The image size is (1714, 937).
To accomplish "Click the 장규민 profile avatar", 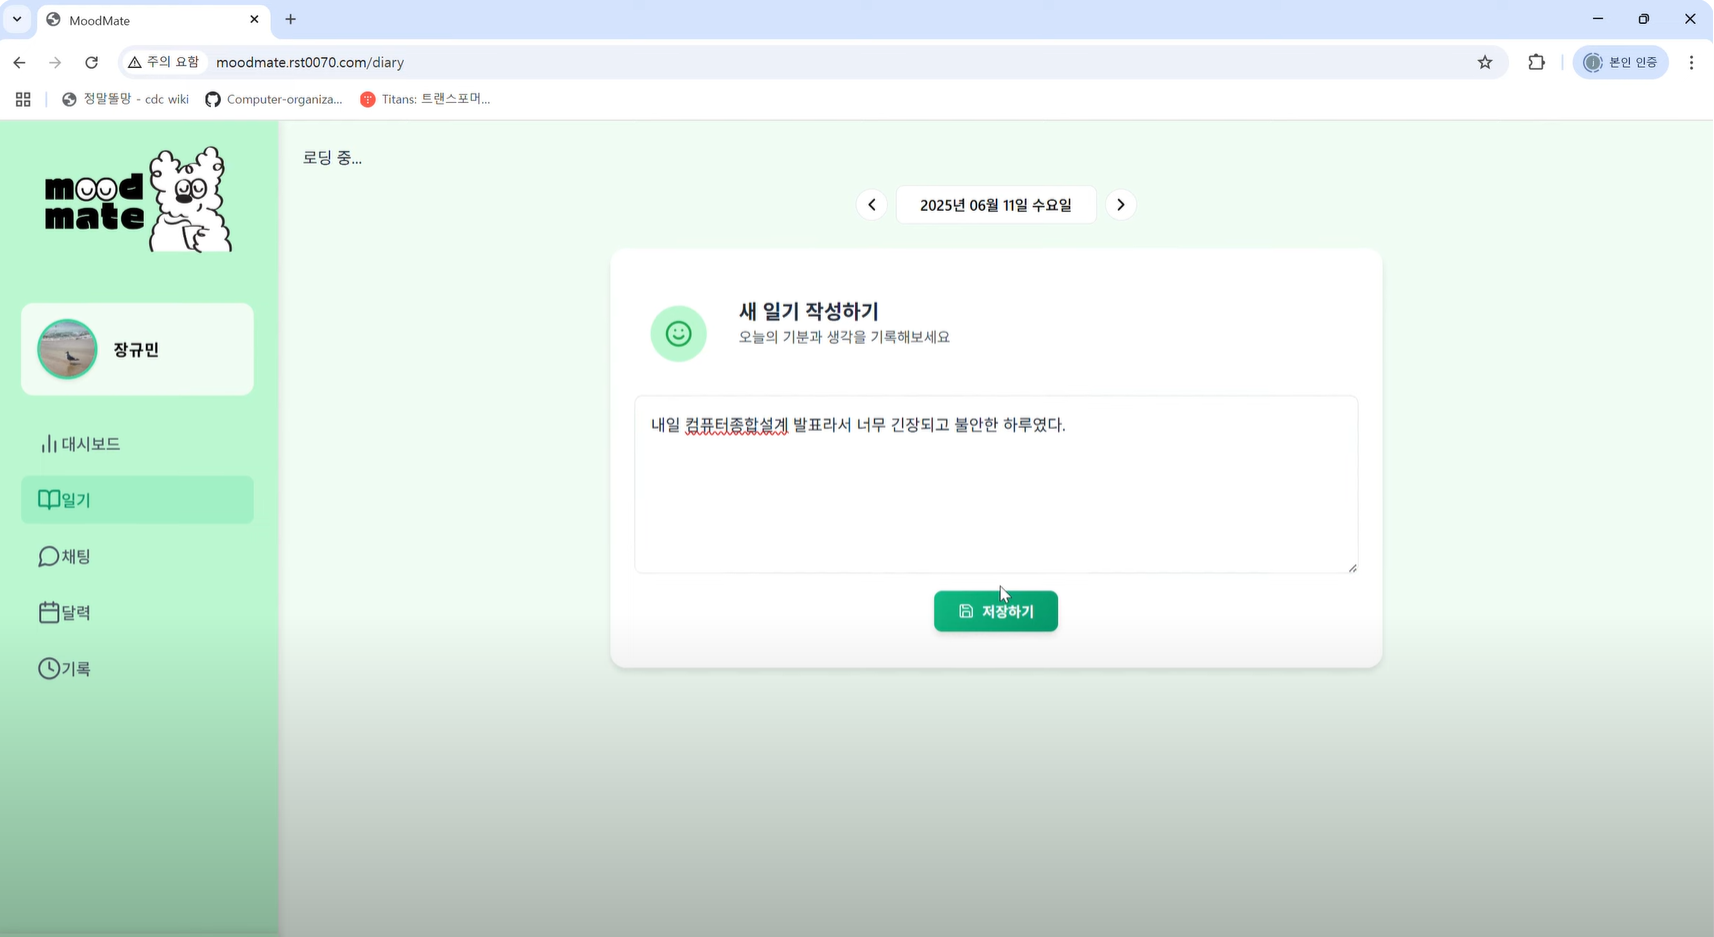I will coord(67,349).
